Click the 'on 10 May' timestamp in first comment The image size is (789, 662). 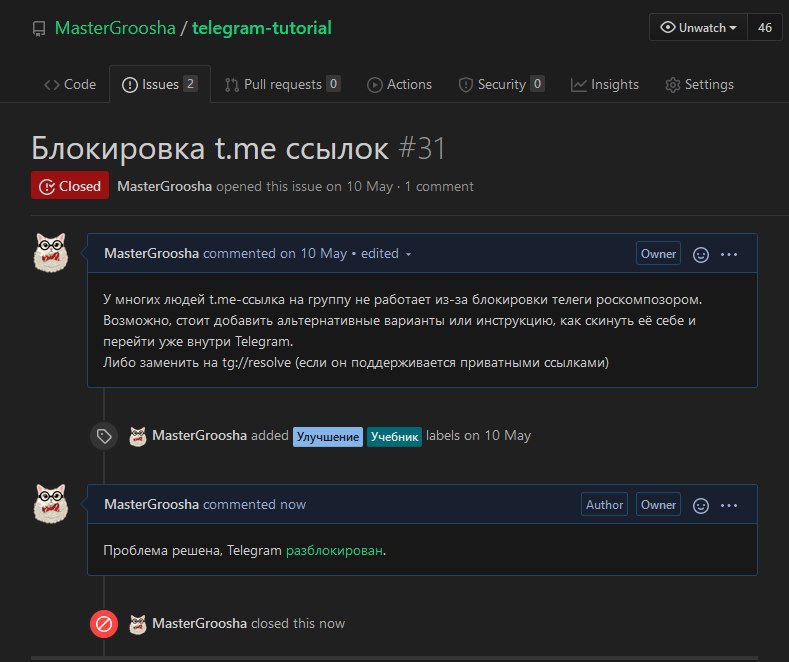(x=314, y=254)
